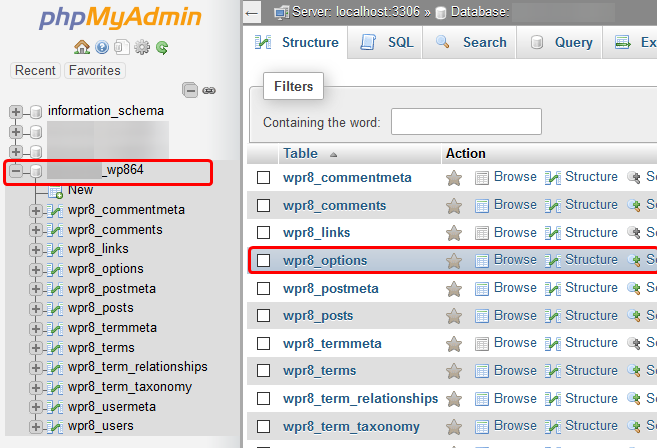Expand wpr8_links in the navigation tree

36,250
